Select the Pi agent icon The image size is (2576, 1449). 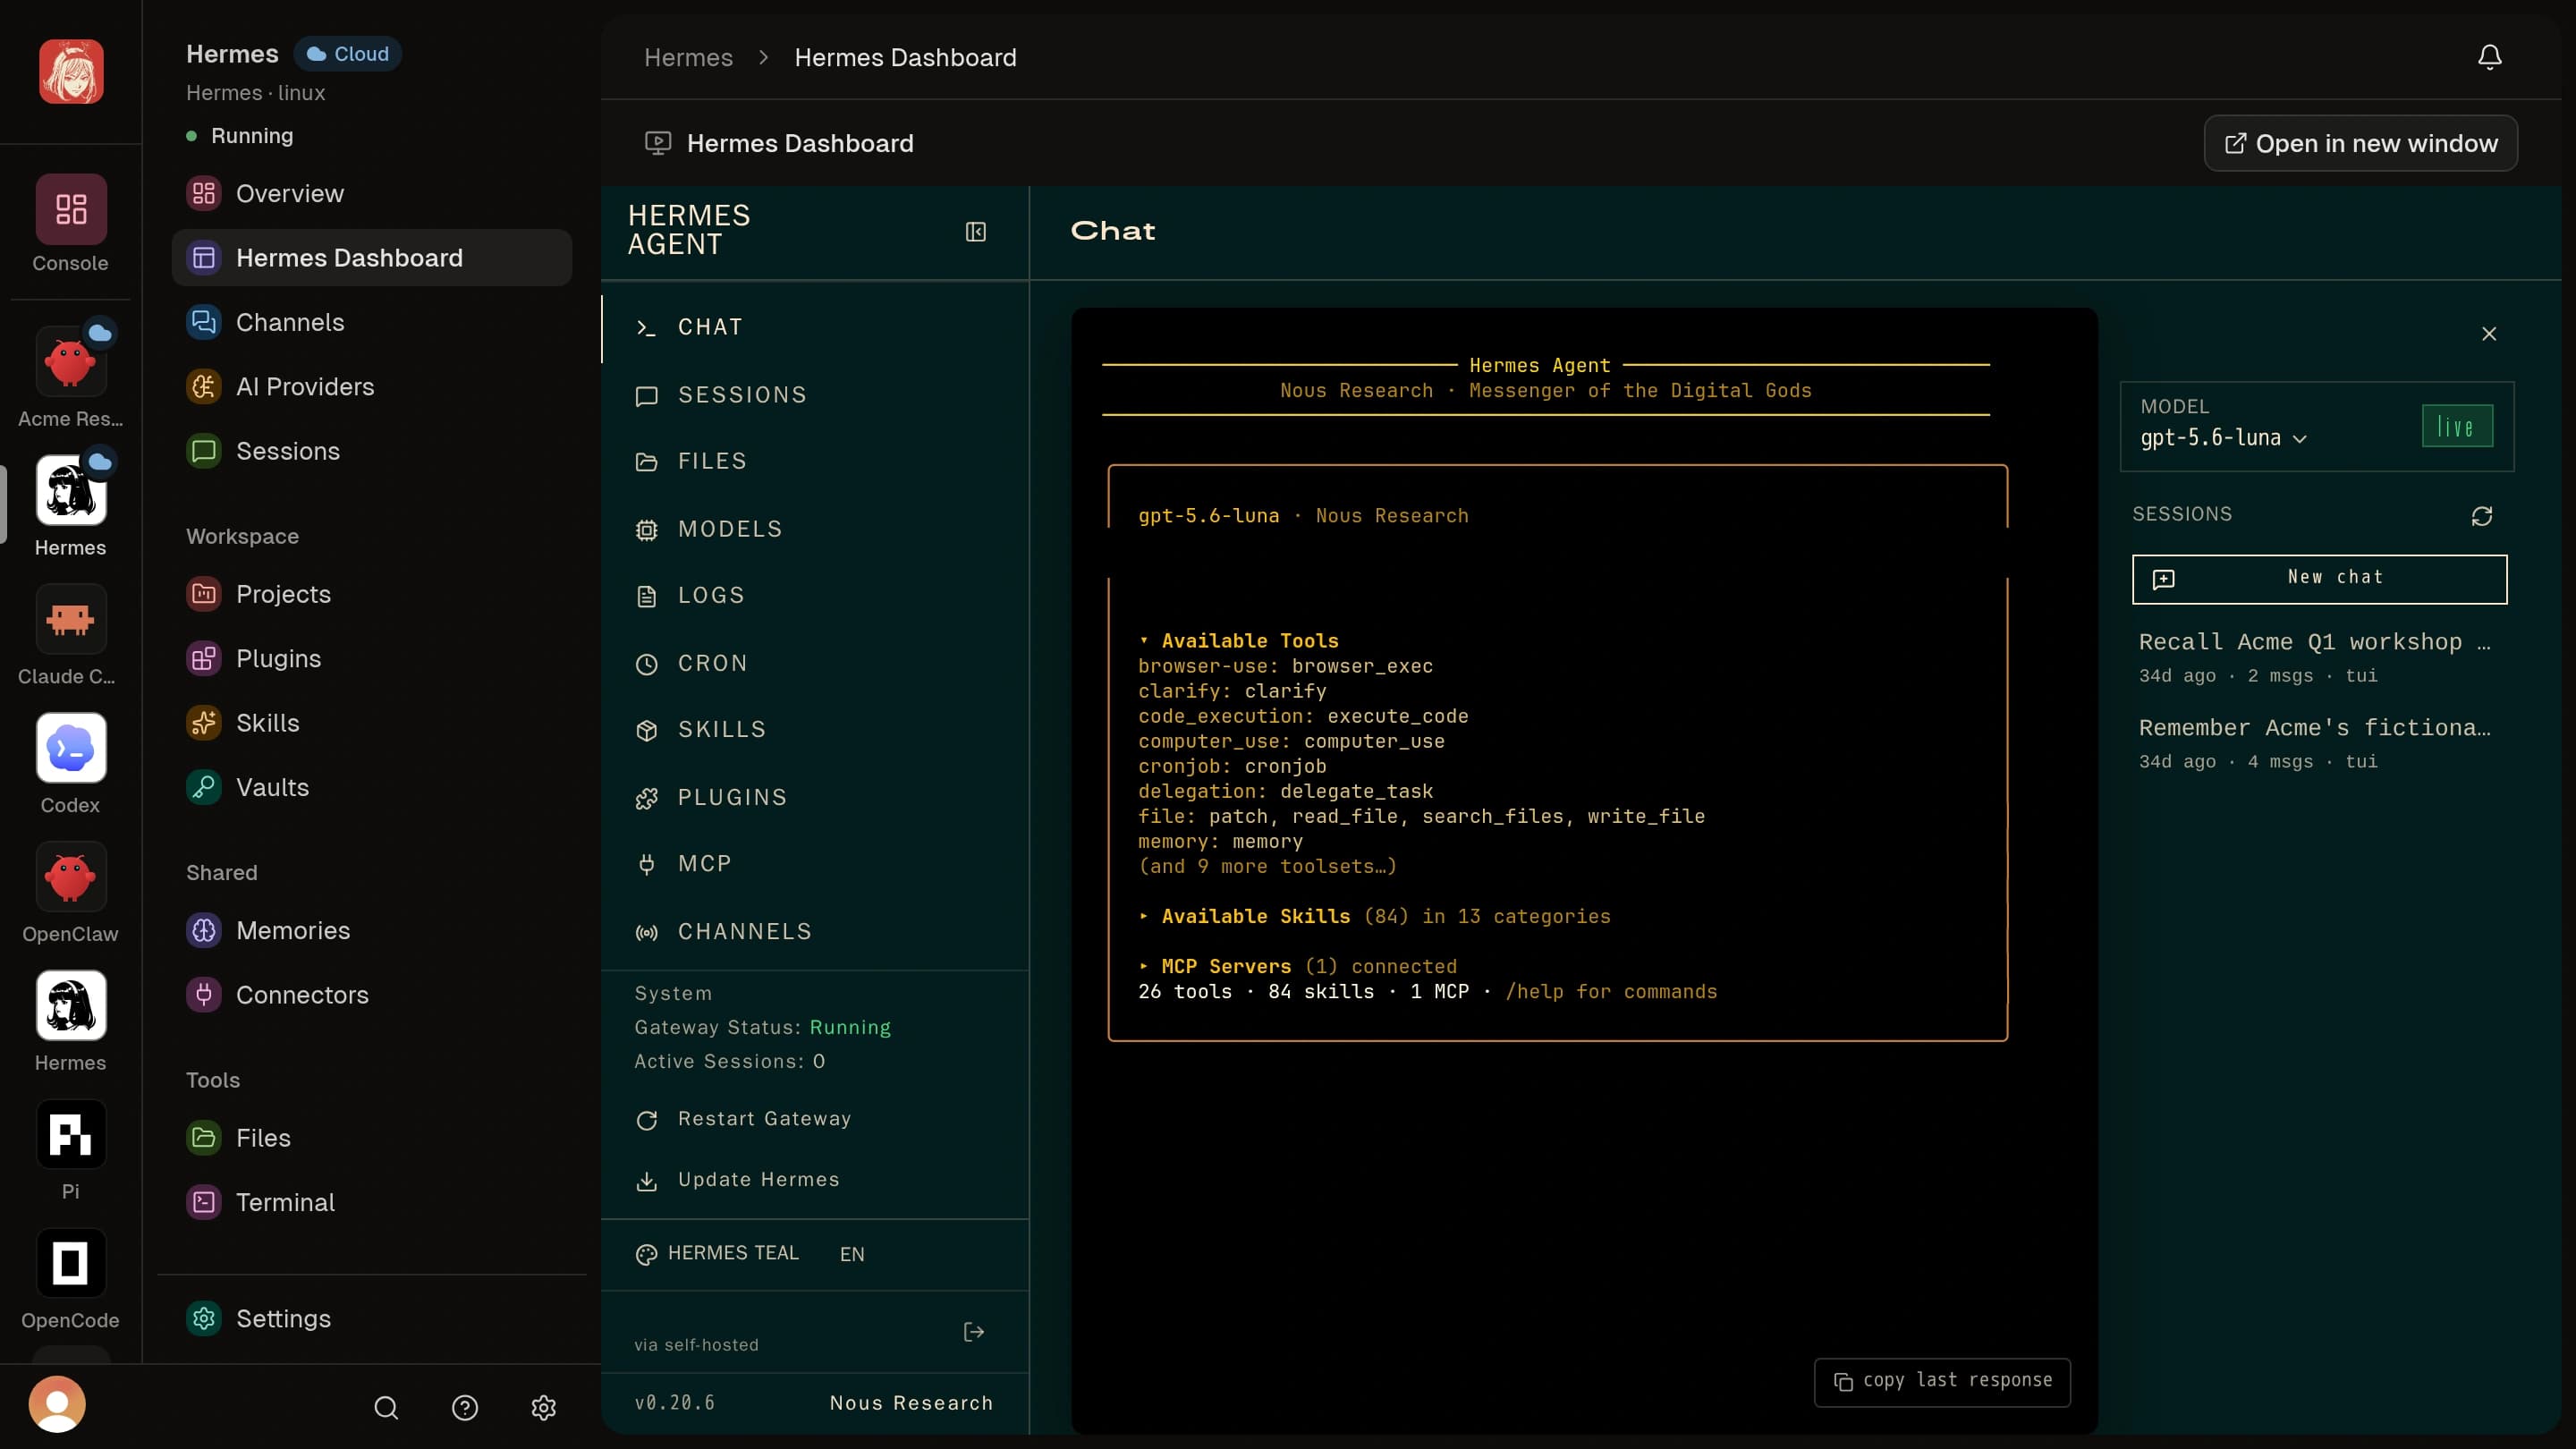[71, 1135]
